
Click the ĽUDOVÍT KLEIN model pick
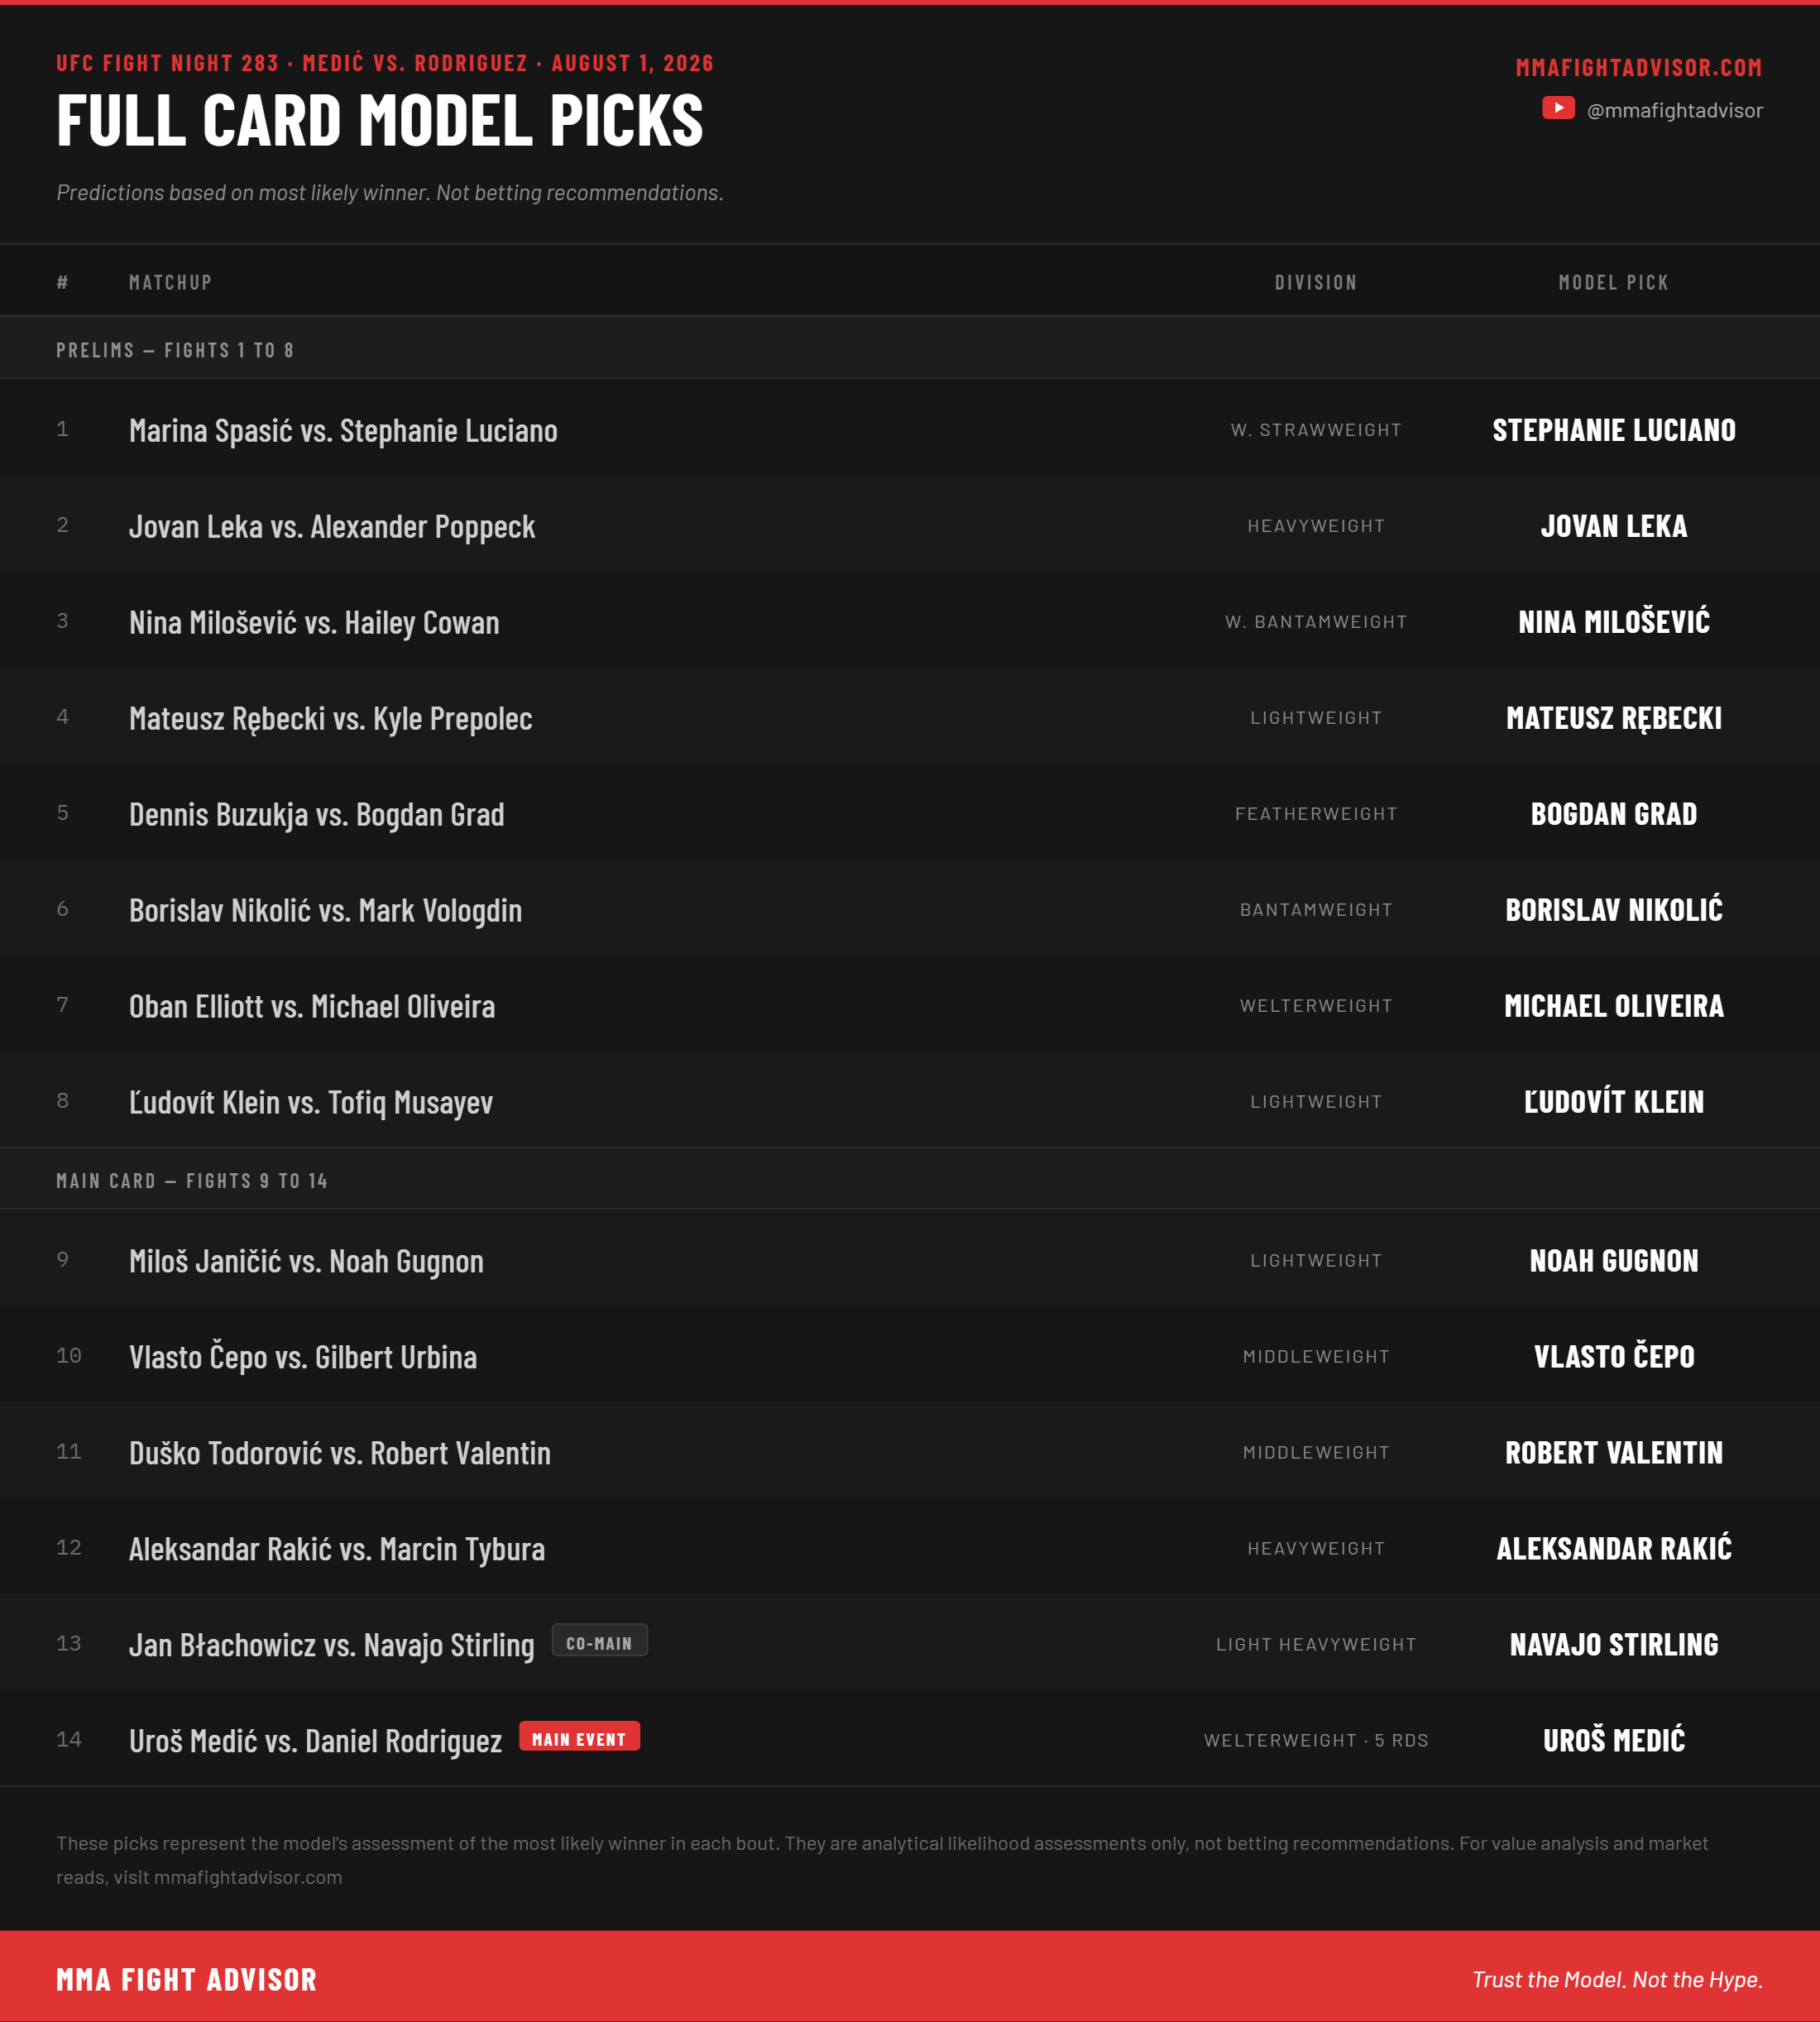(x=1613, y=1100)
